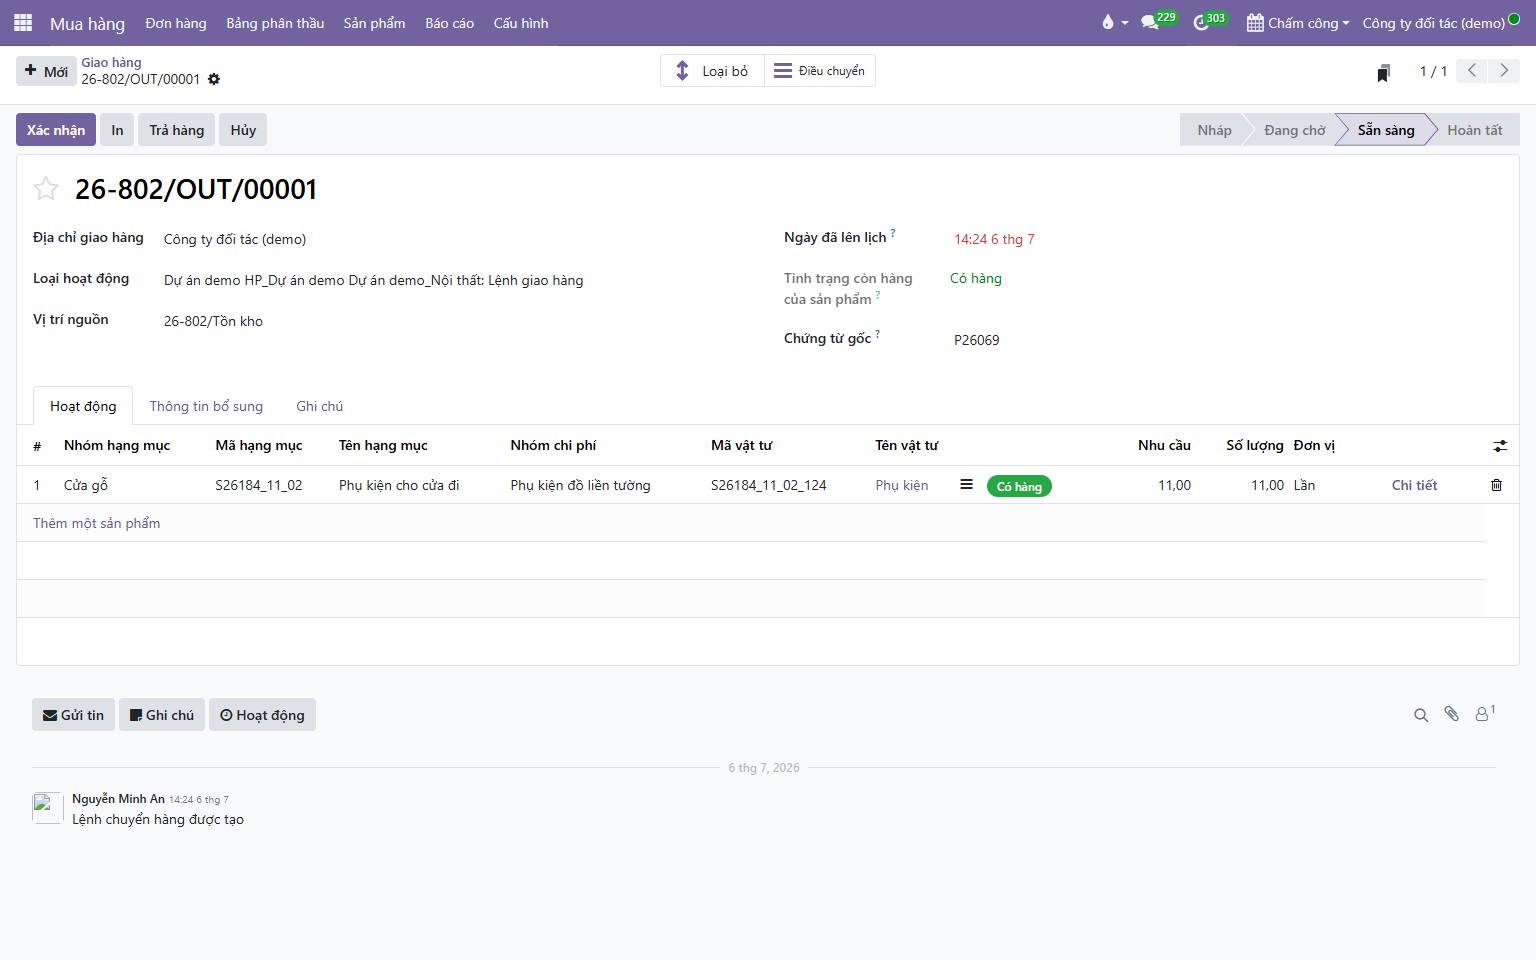The width and height of the screenshot is (1536, 960).
Task: Click the bookmark icon near pager
Action: click(1384, 72)
